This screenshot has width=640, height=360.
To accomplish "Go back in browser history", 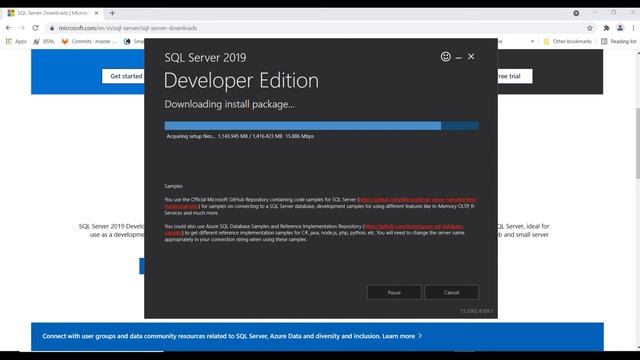I will tap(9, 28).
